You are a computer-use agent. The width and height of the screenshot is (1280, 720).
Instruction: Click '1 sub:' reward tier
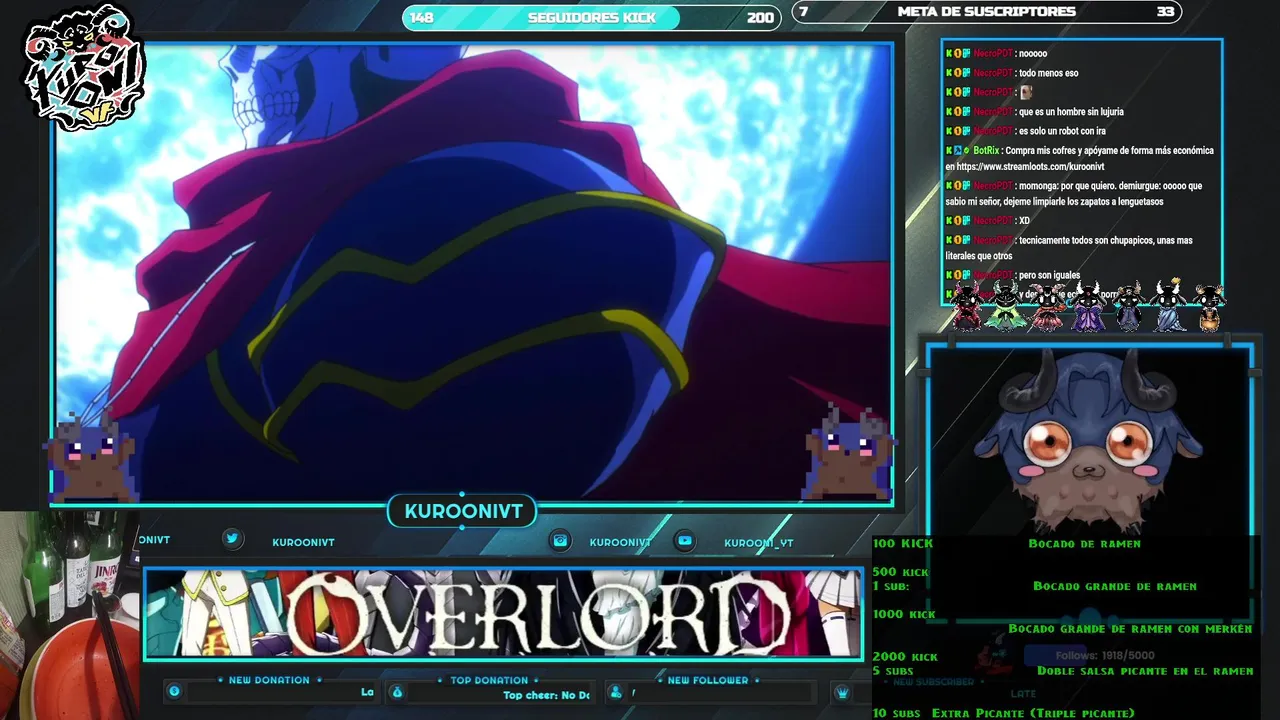[890, 586]
